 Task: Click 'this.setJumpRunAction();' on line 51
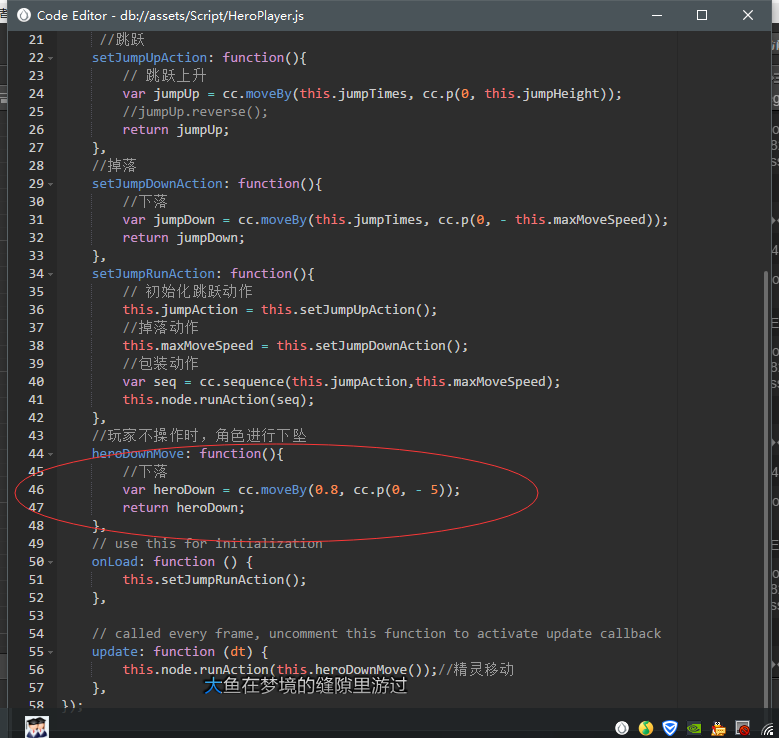[215, 579]
